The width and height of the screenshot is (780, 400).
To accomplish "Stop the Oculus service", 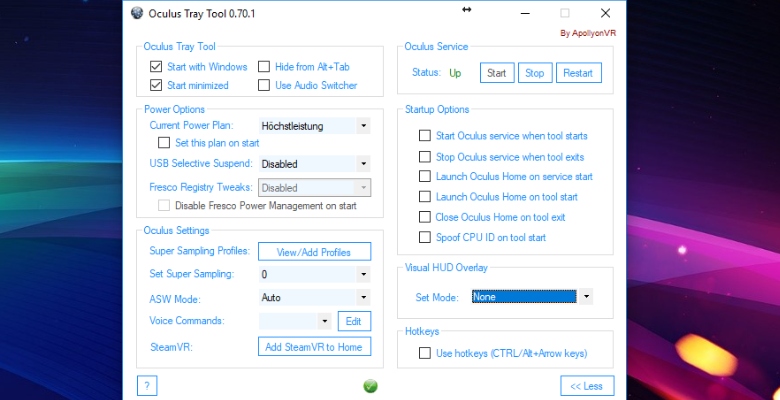I will [x=535, y=73].
